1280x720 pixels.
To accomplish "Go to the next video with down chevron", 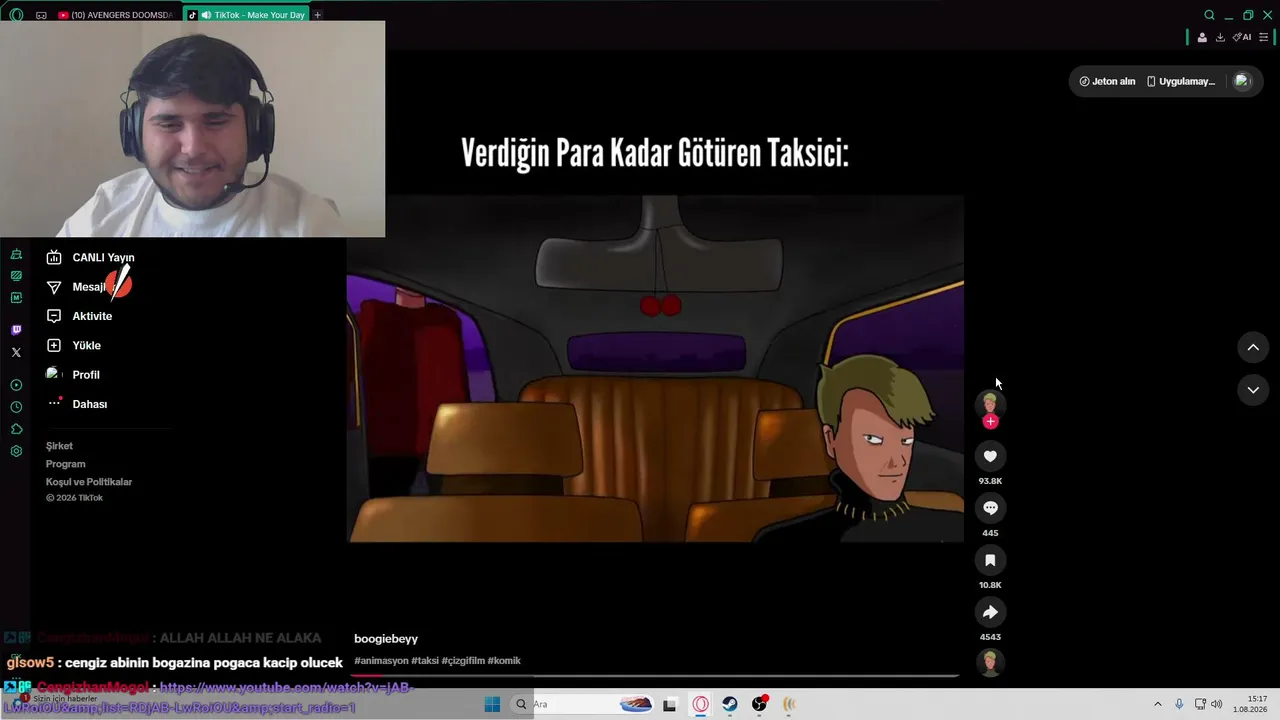I will tap(1253, 390).
